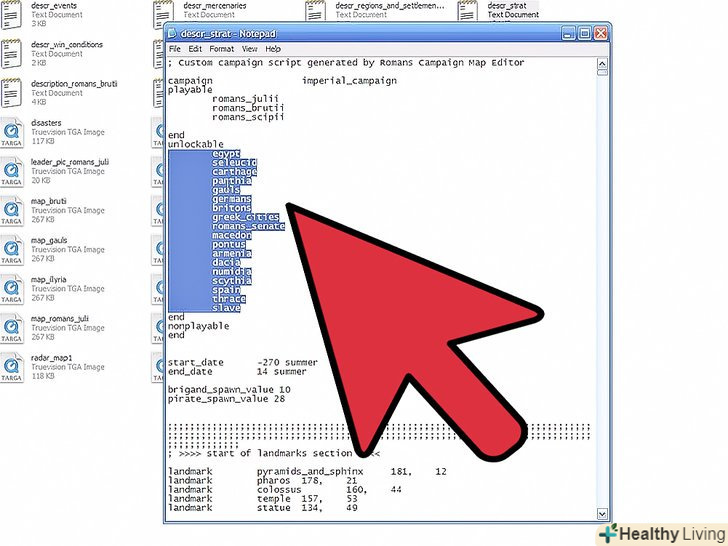The height and width of the screenshot is (546, 728).
Task: Select the description_romans_brutii file icon
Action: (x=11, y=93)
